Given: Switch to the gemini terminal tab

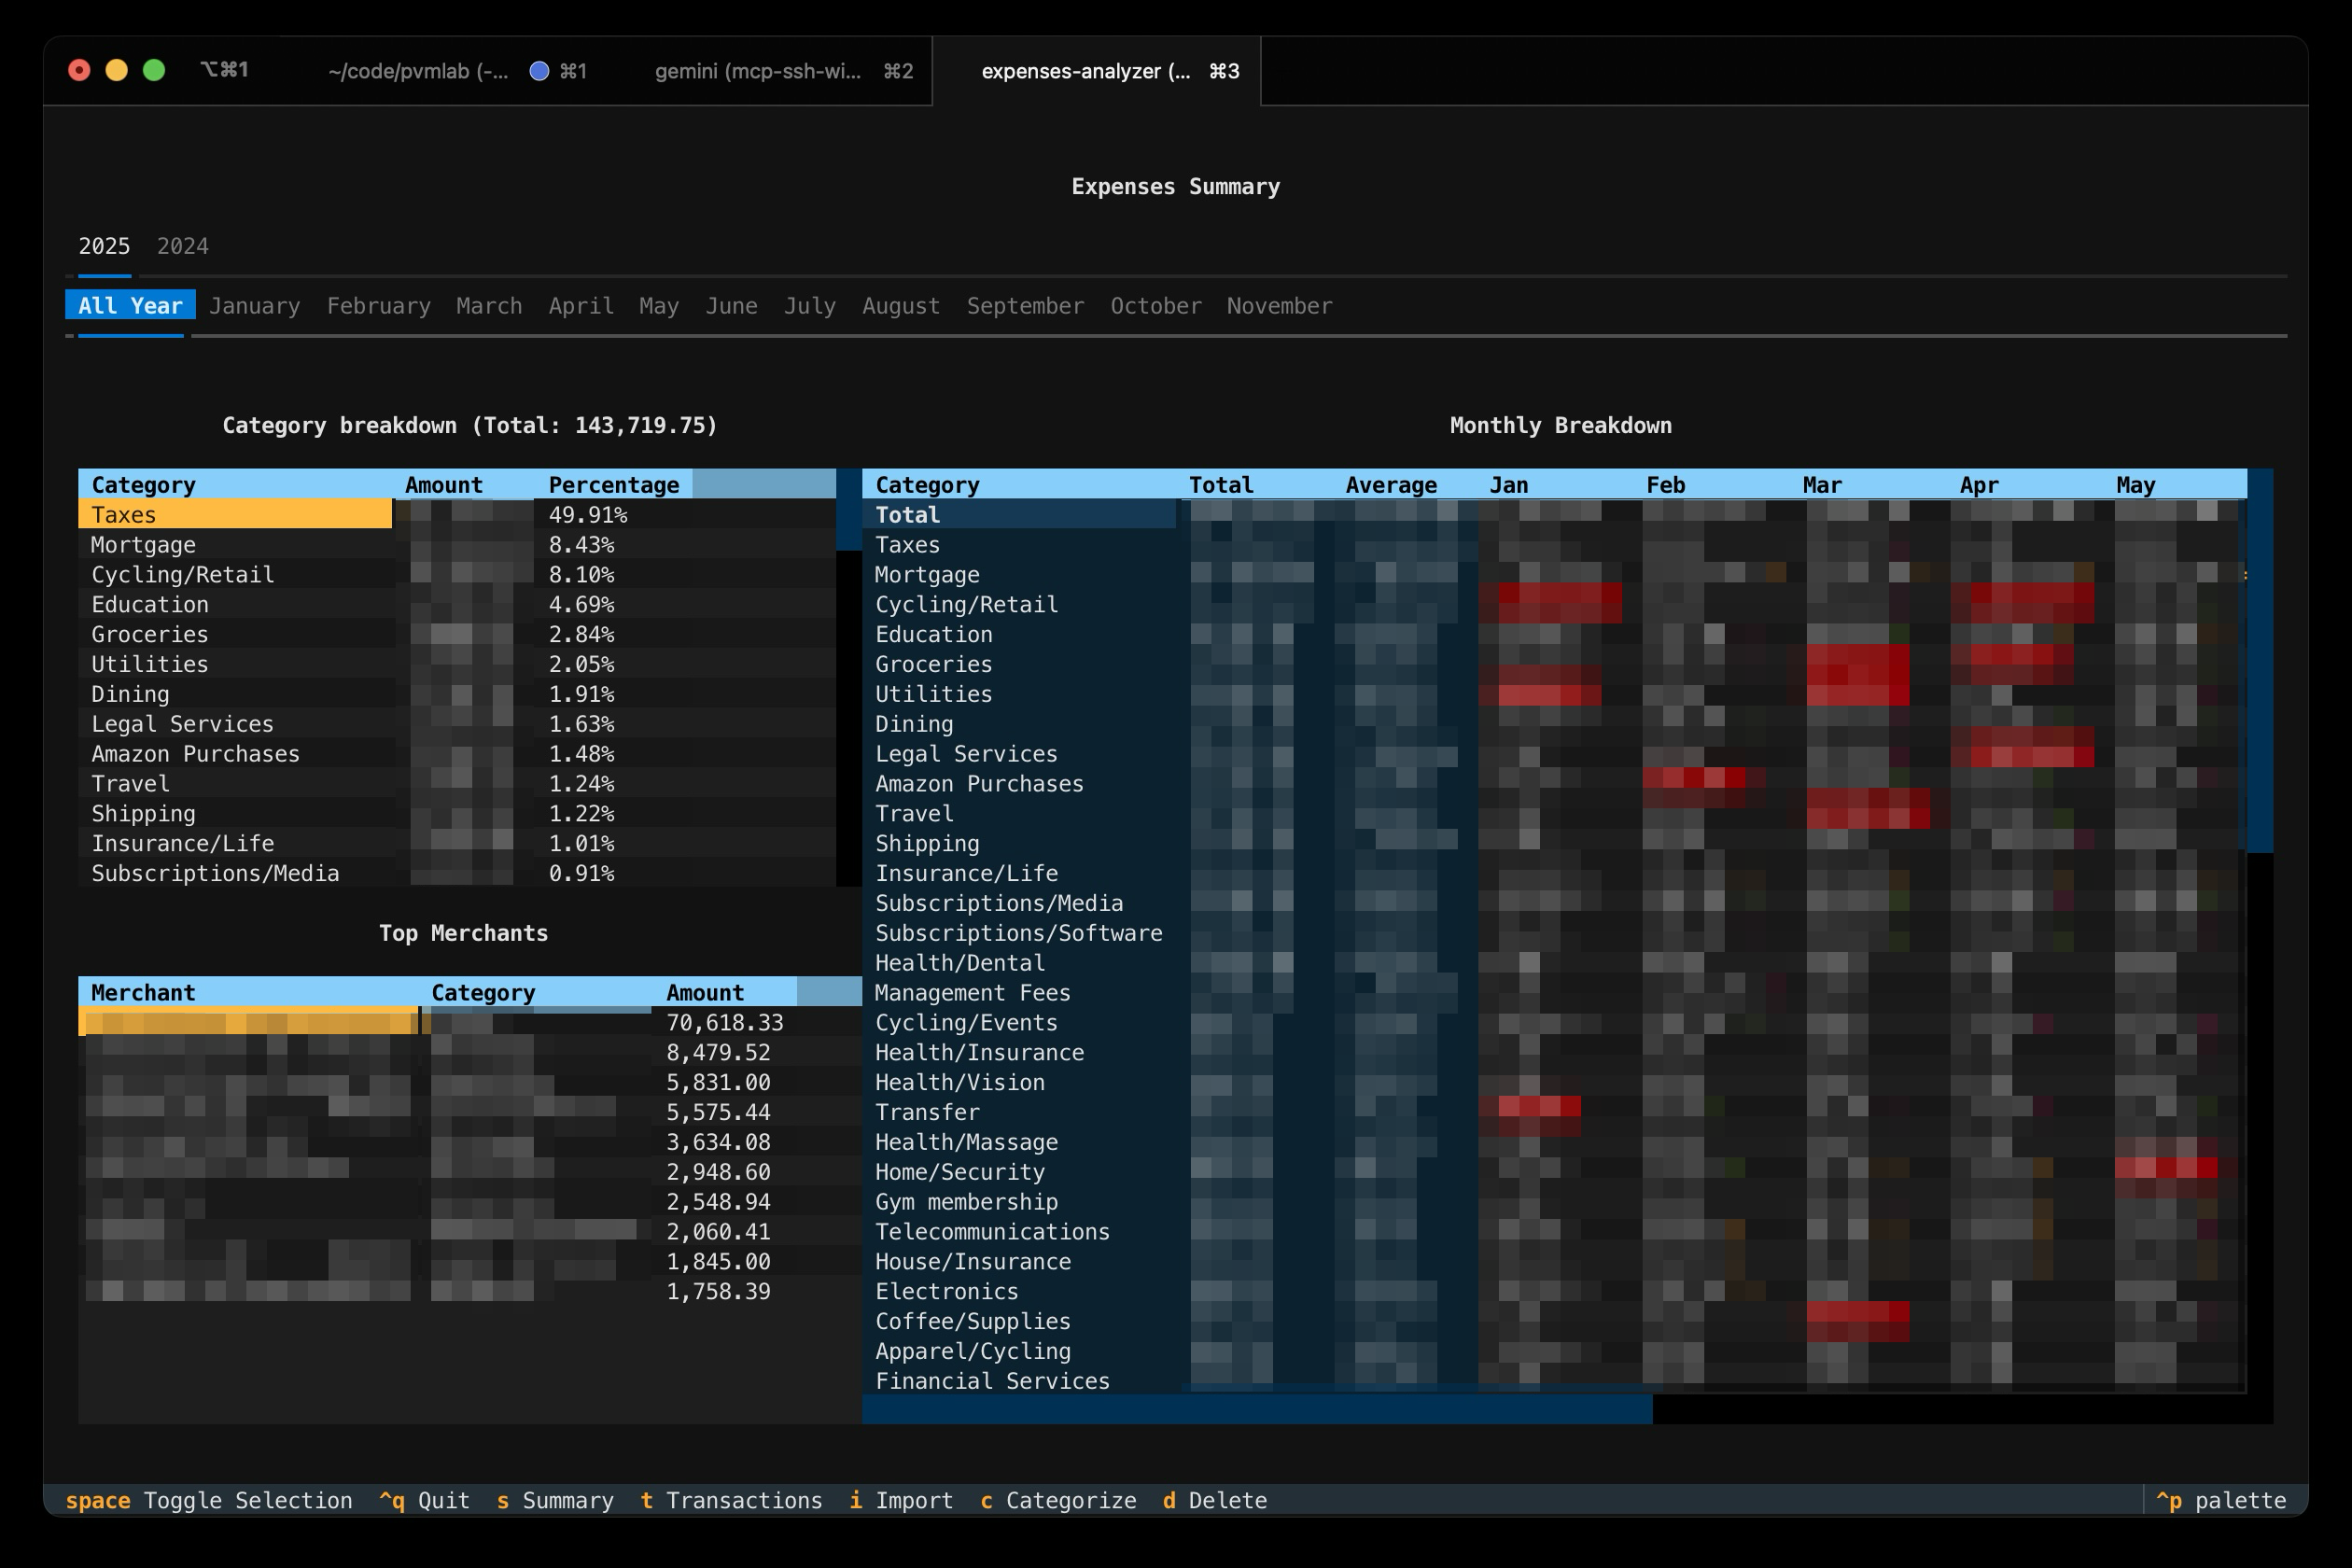Looking at the screenshot, I should (760, 71).
